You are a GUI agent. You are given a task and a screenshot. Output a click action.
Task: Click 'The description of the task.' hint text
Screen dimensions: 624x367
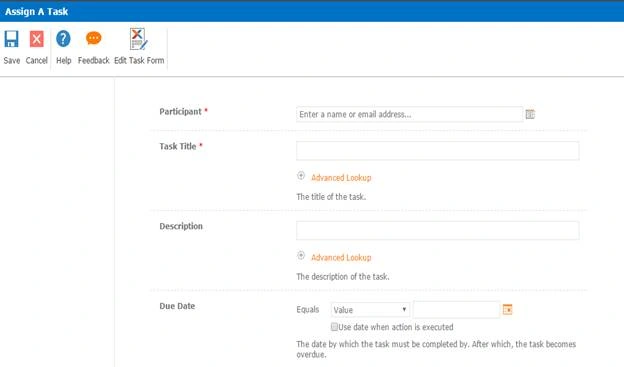point(343,276)
